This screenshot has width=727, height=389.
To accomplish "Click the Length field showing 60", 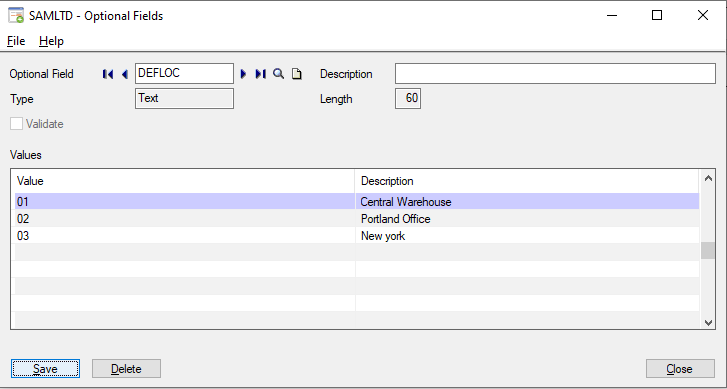I will tap(408, 99).
